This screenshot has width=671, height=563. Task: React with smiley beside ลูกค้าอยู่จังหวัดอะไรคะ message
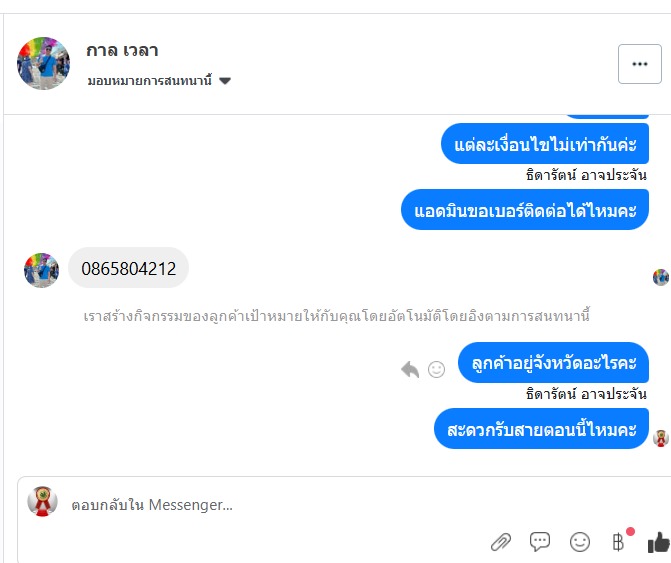tap(437, 369)
